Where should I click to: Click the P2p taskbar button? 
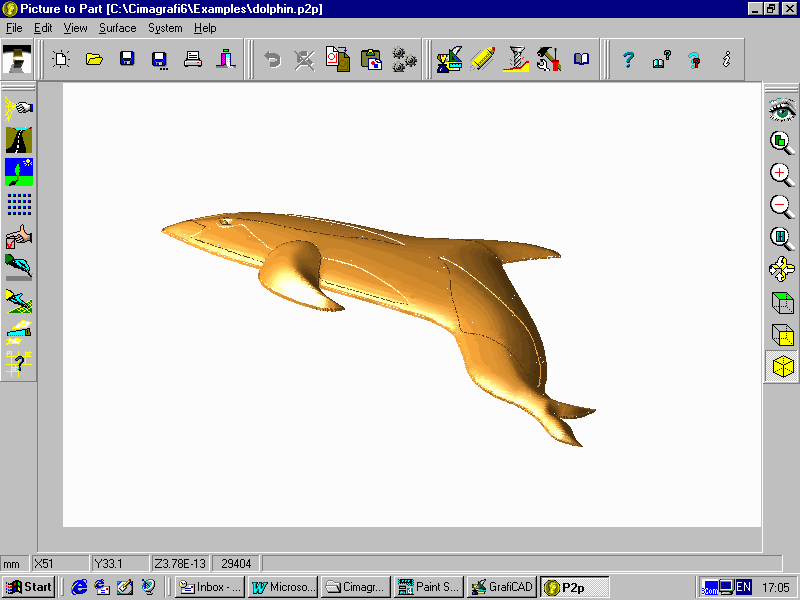pos(575,587)
